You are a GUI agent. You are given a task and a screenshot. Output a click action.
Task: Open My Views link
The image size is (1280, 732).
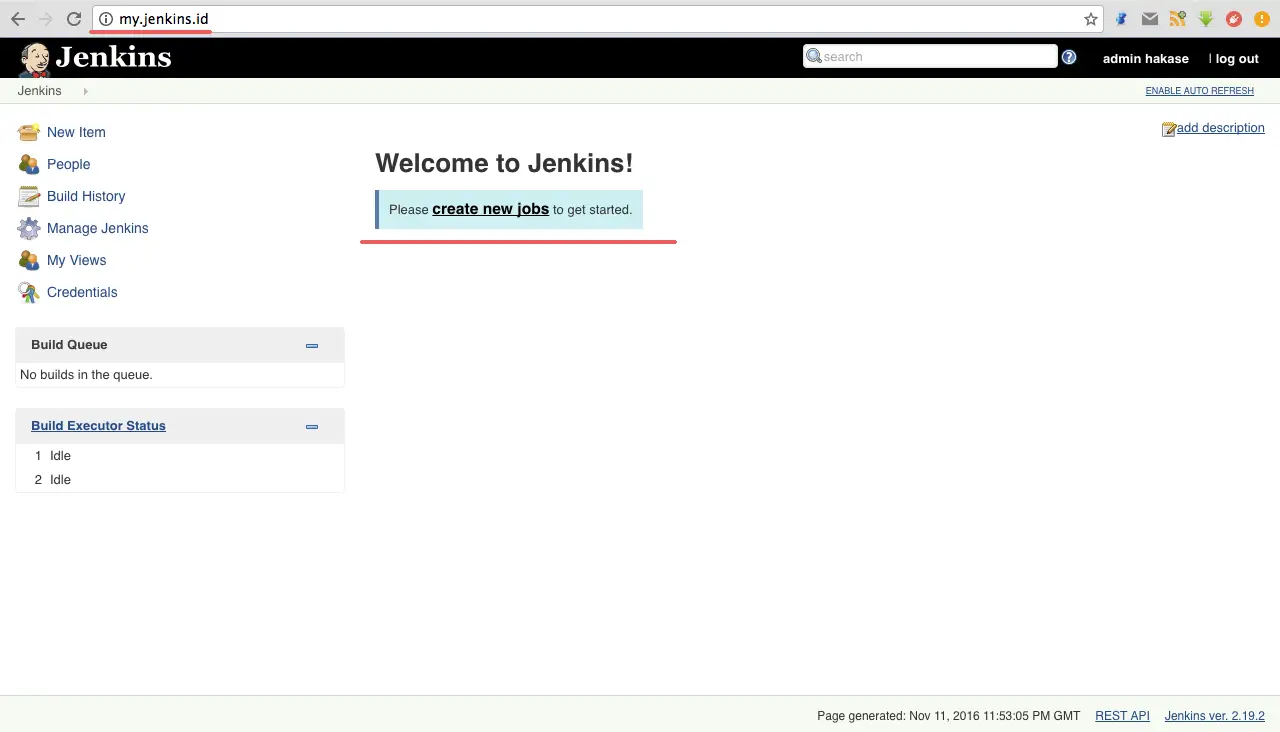pyautogui.click(x=76, y=260)
